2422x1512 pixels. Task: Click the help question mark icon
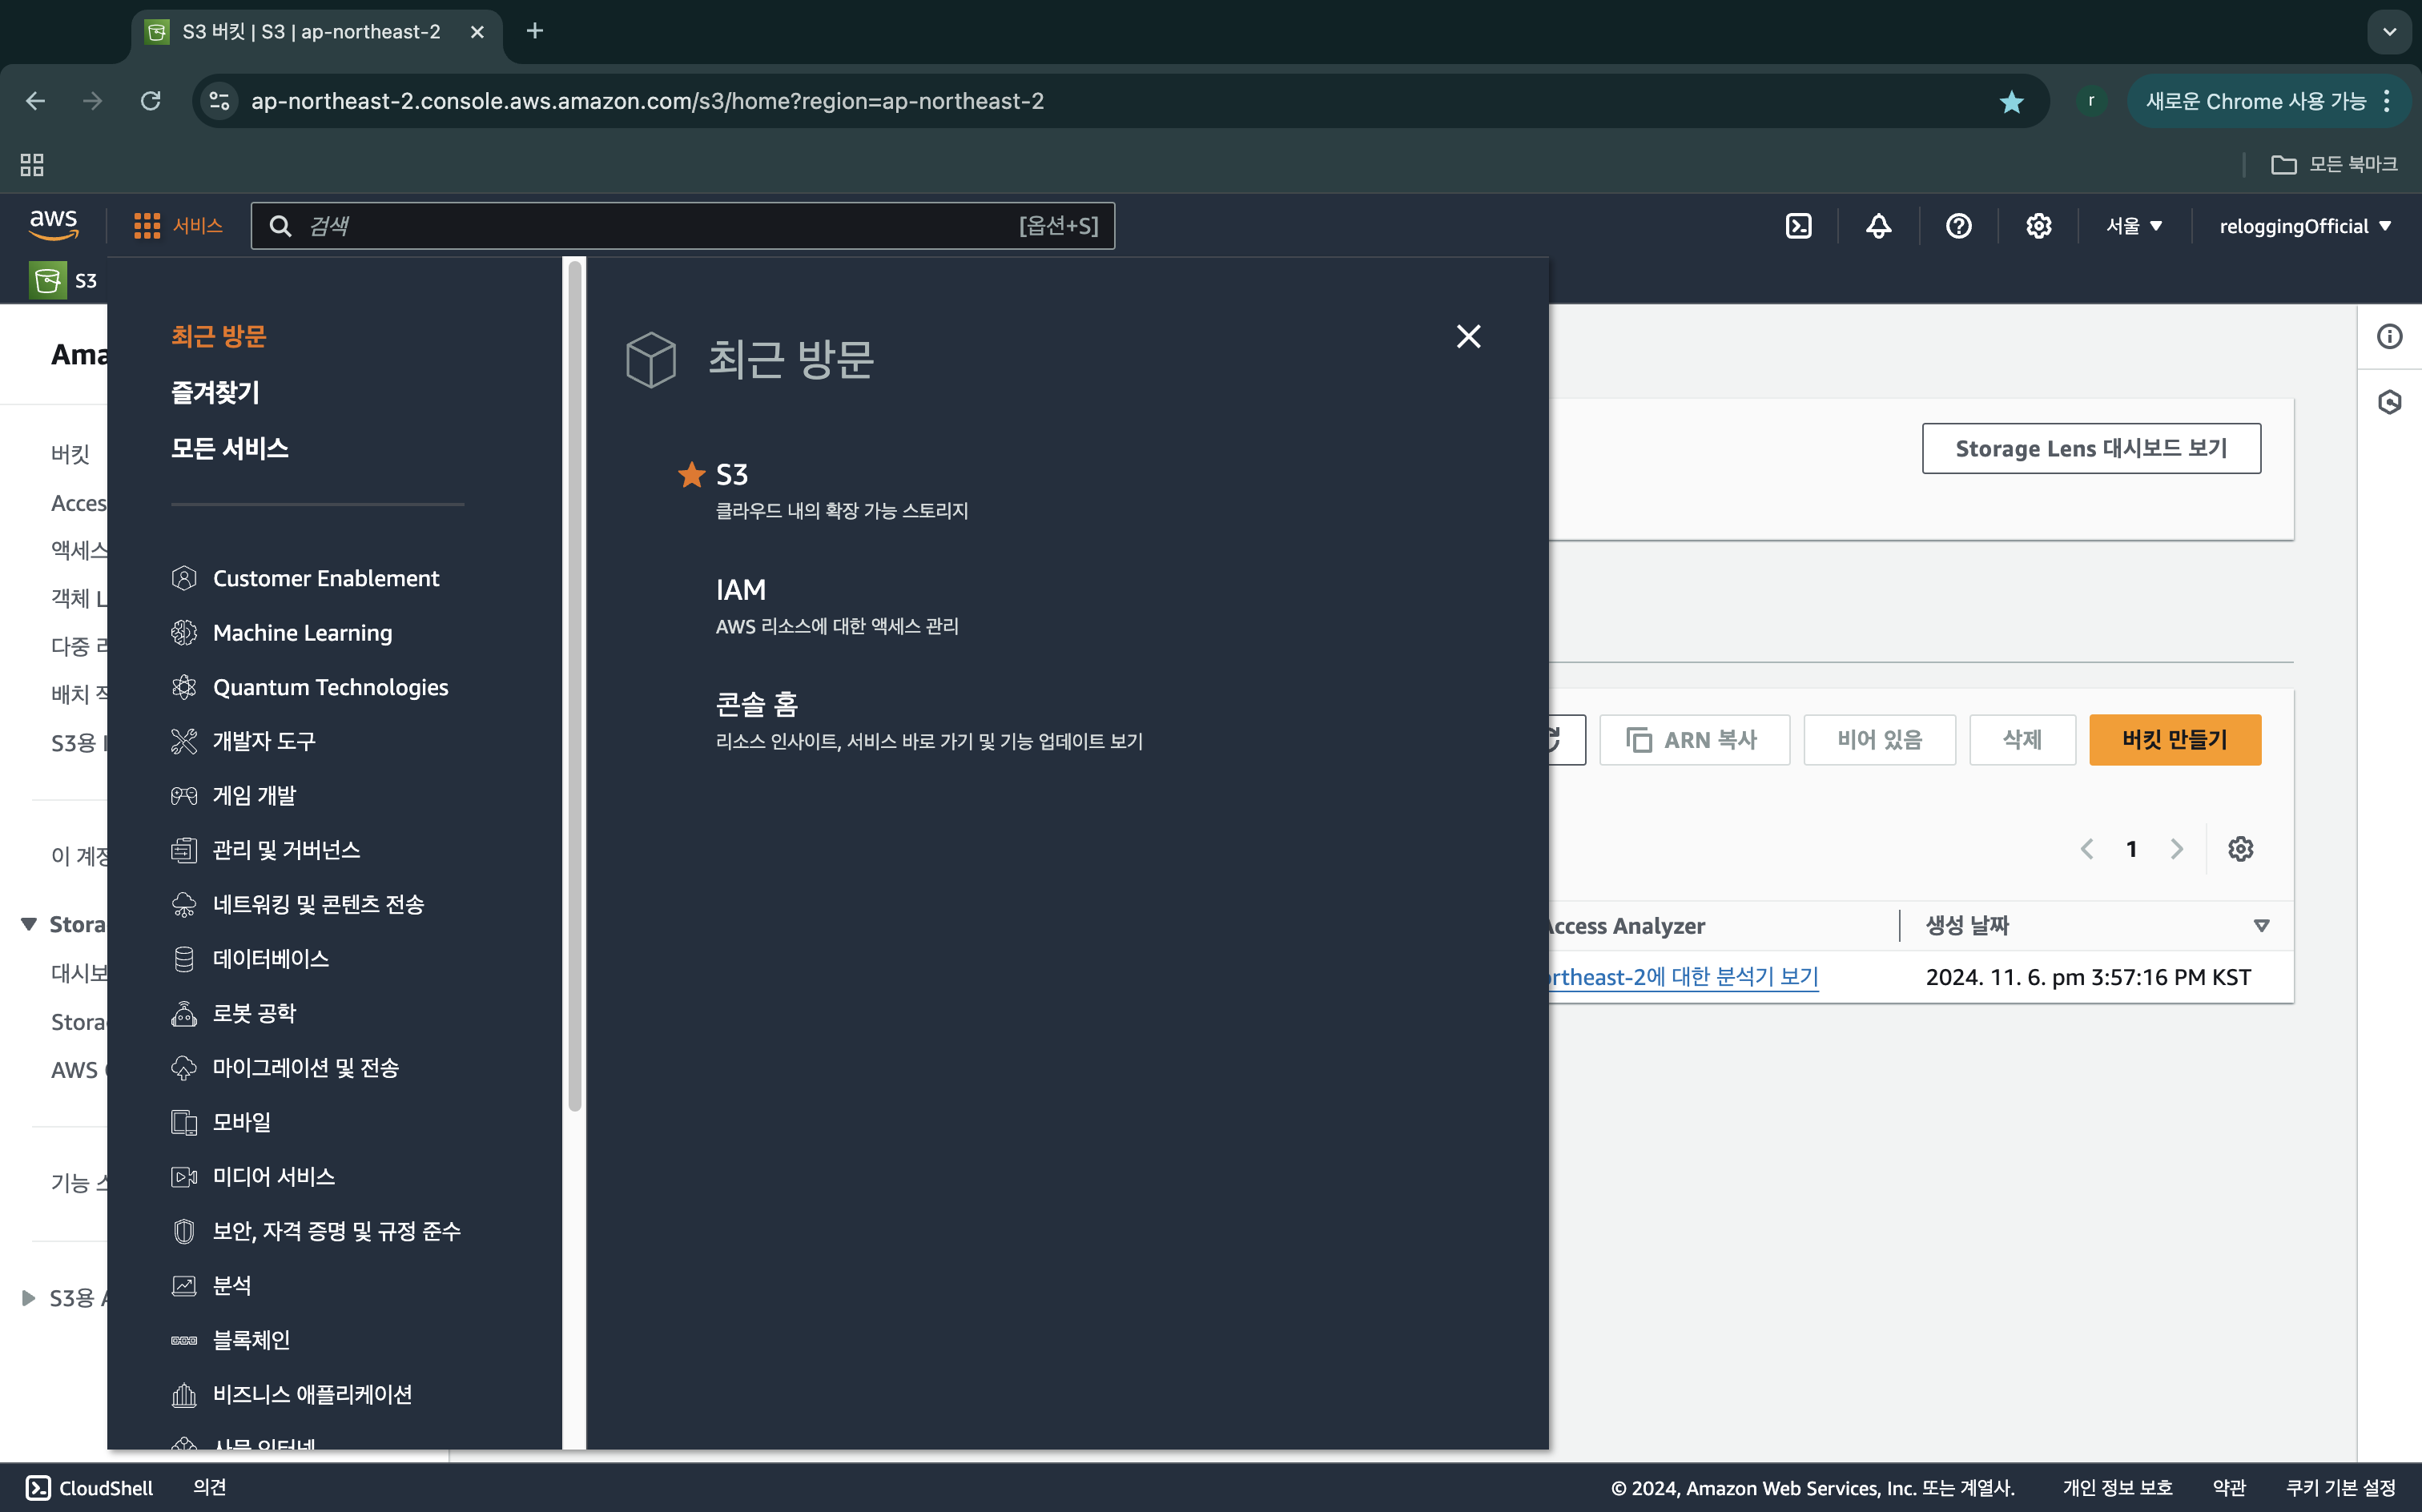1958,226
